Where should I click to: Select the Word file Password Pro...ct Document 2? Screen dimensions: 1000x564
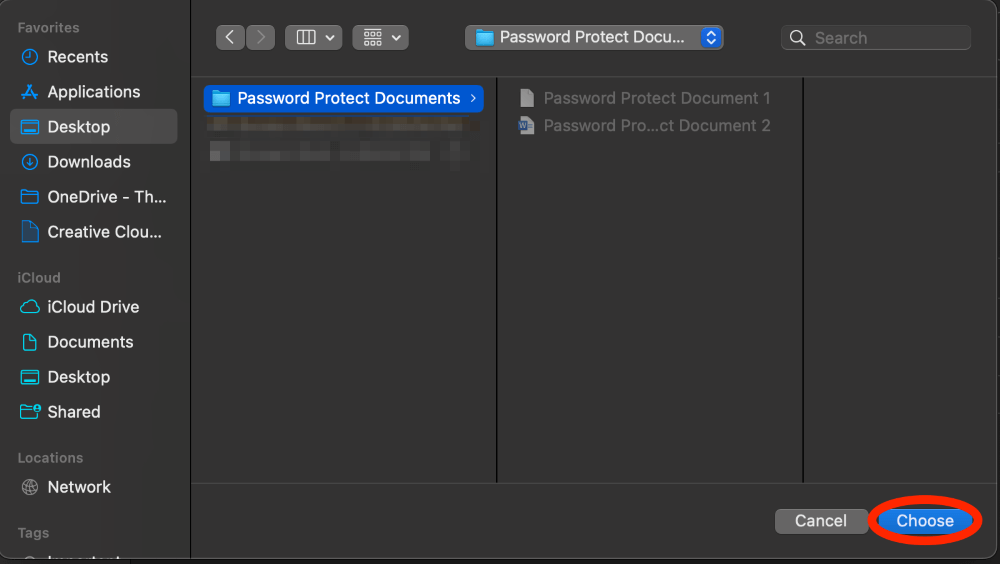(656, 126)
